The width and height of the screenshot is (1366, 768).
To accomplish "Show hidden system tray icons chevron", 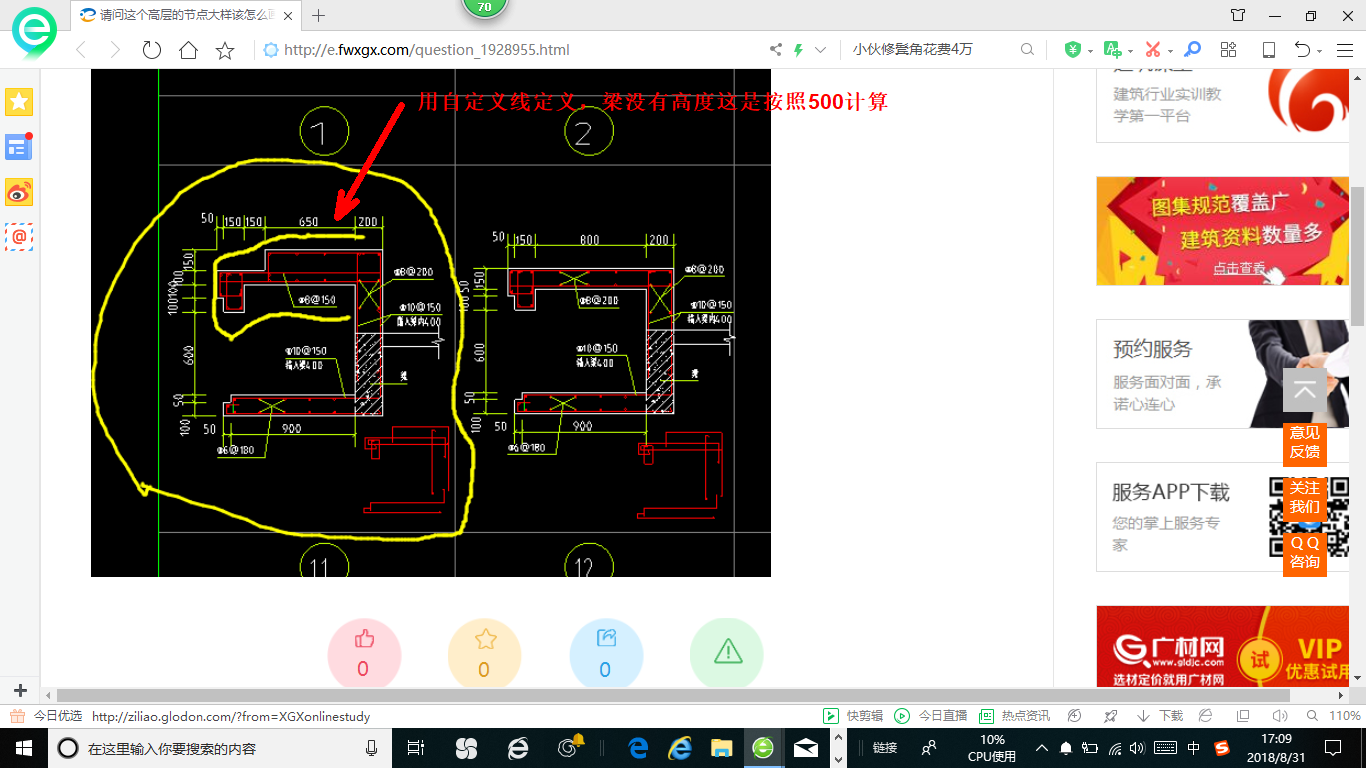I will click(1042, 748).
